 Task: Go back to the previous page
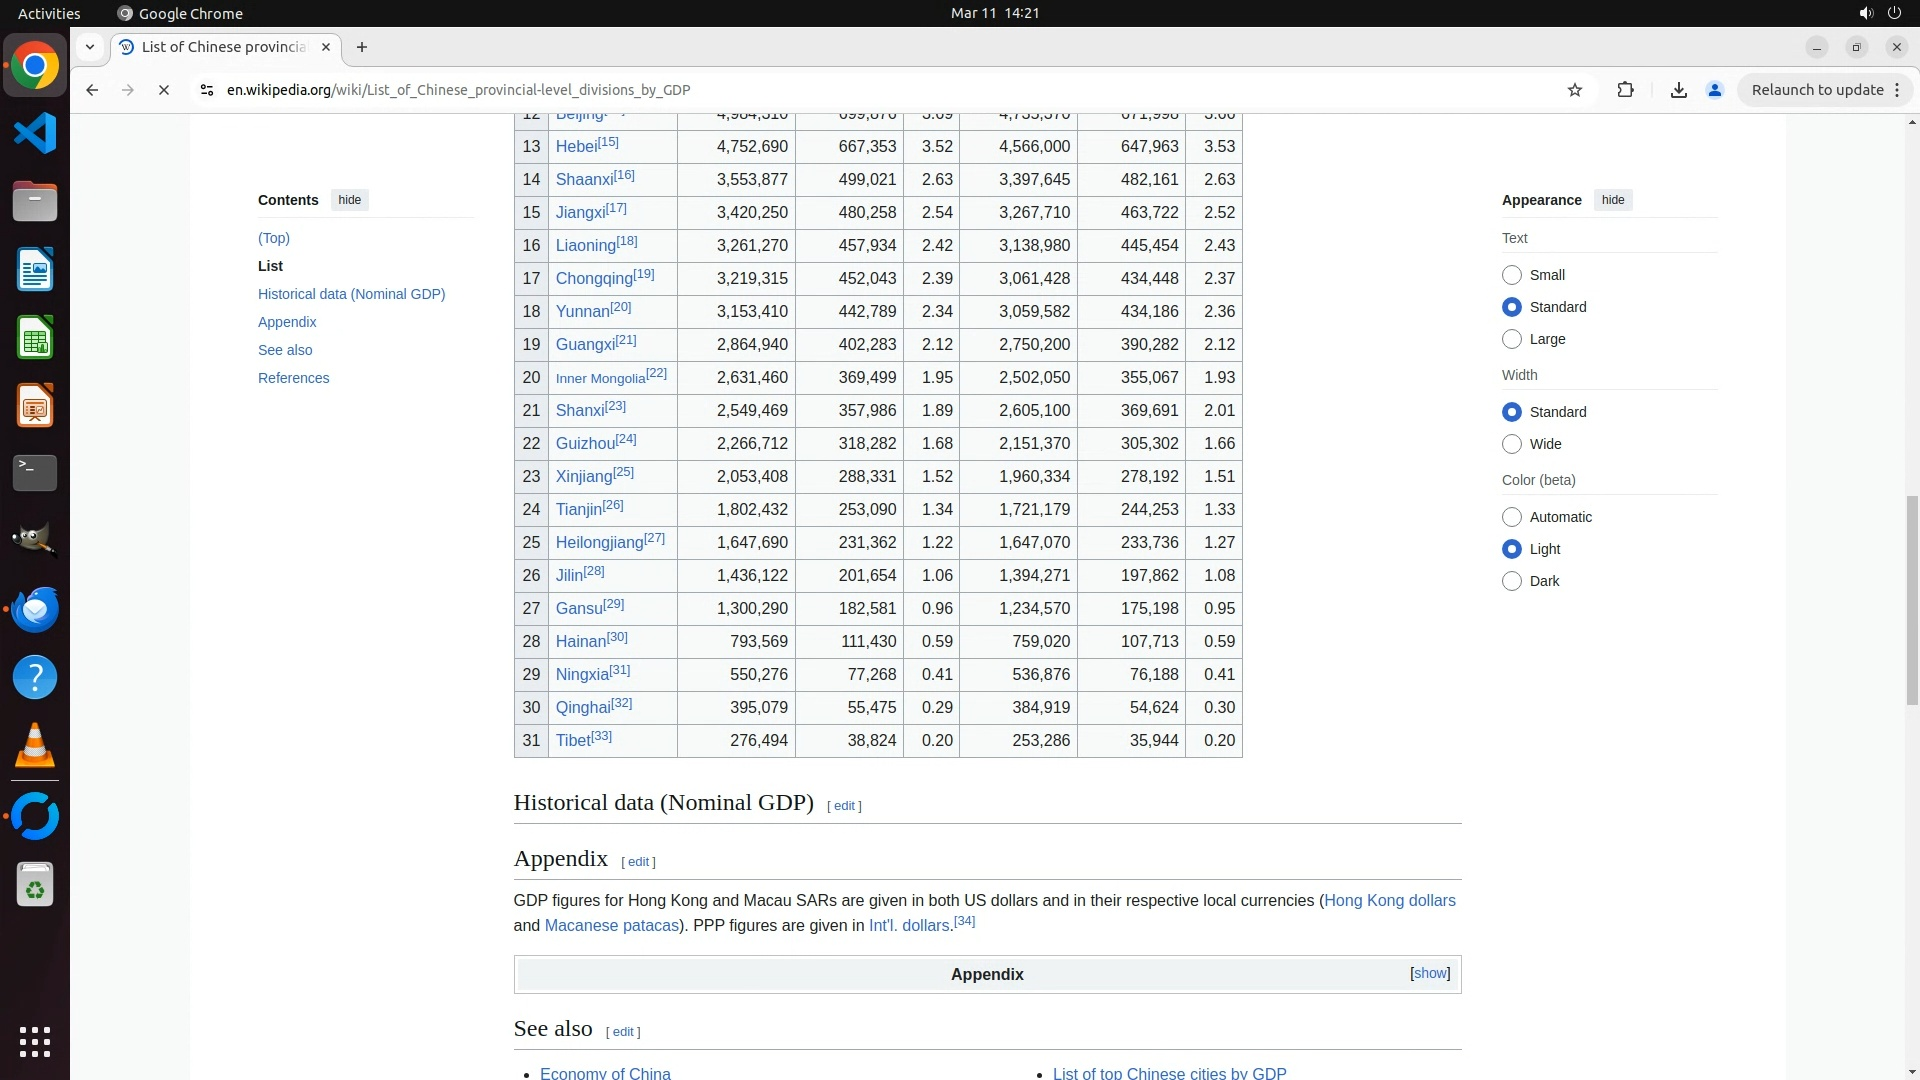(92, 90)
